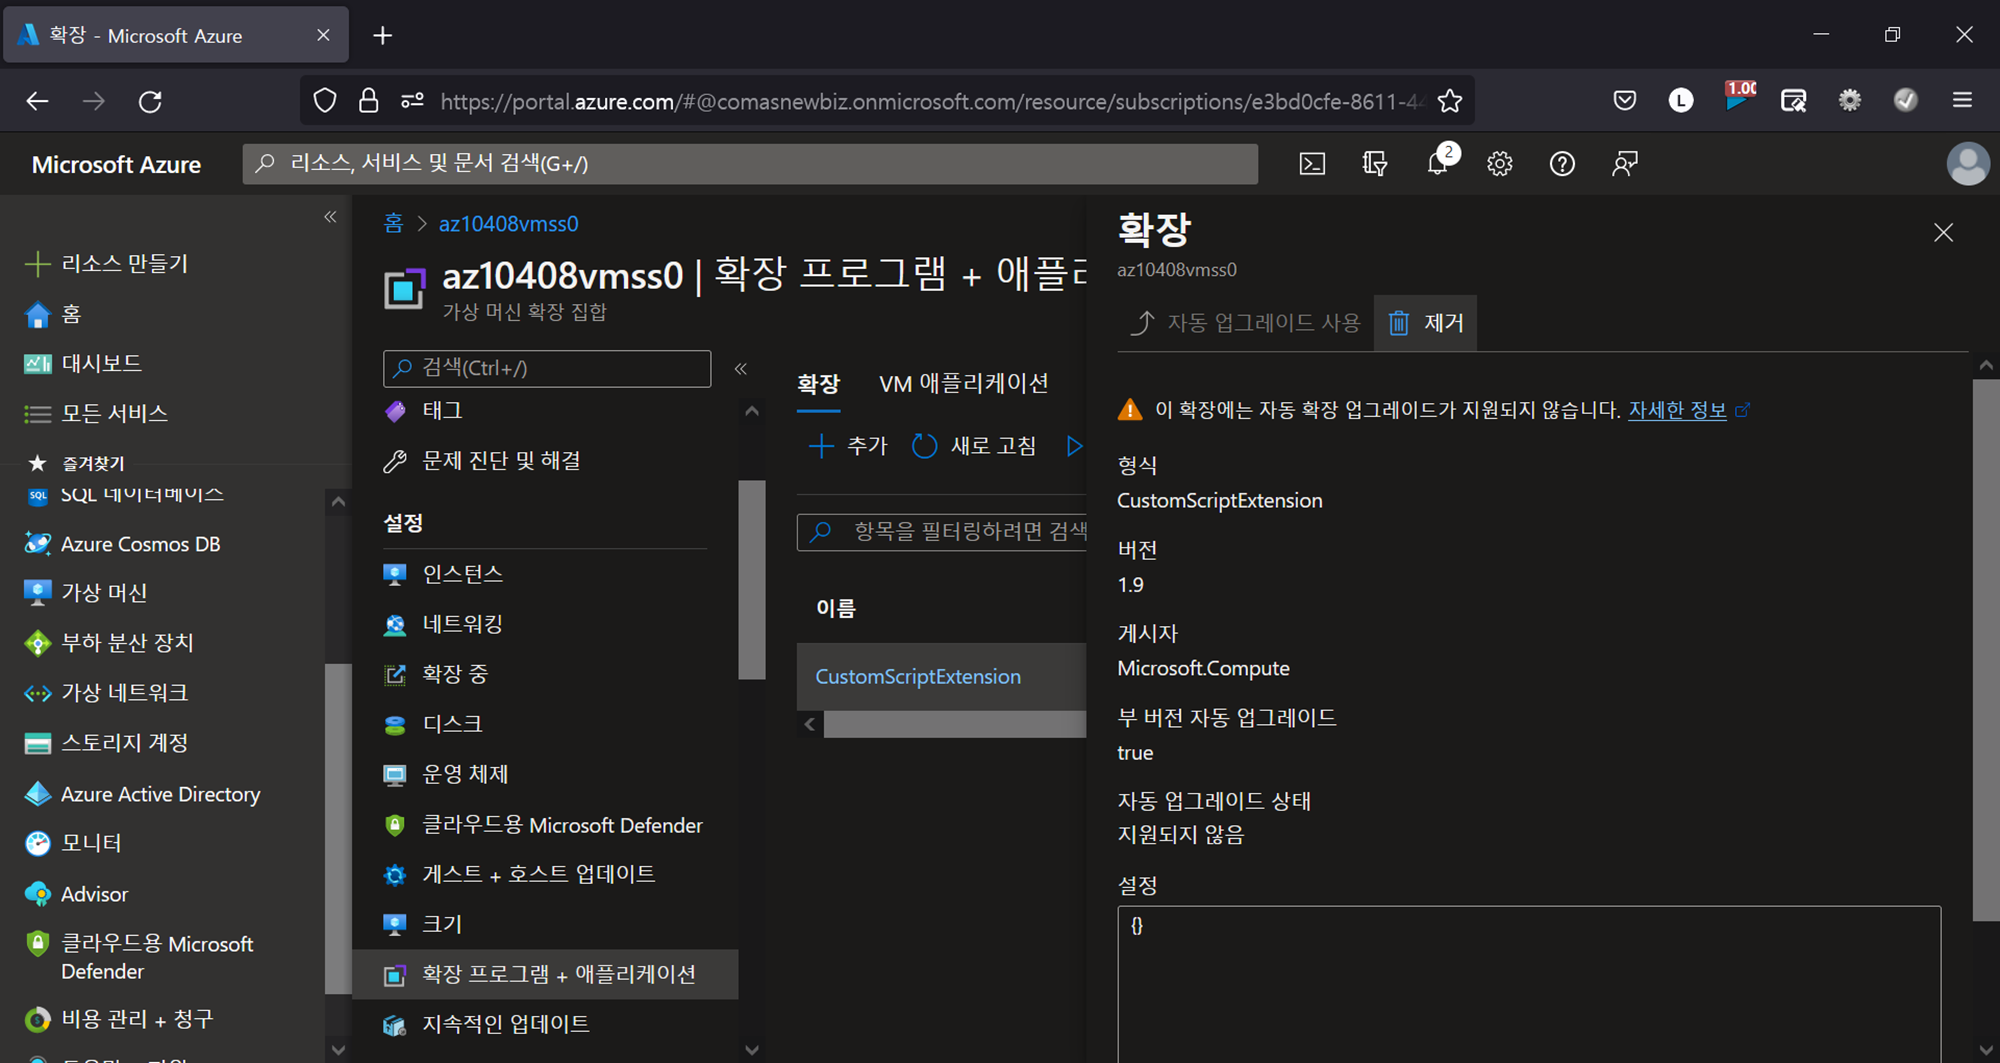Click the browser reload button
This screenshot has width=2000, height=1063.
(150, 101)
